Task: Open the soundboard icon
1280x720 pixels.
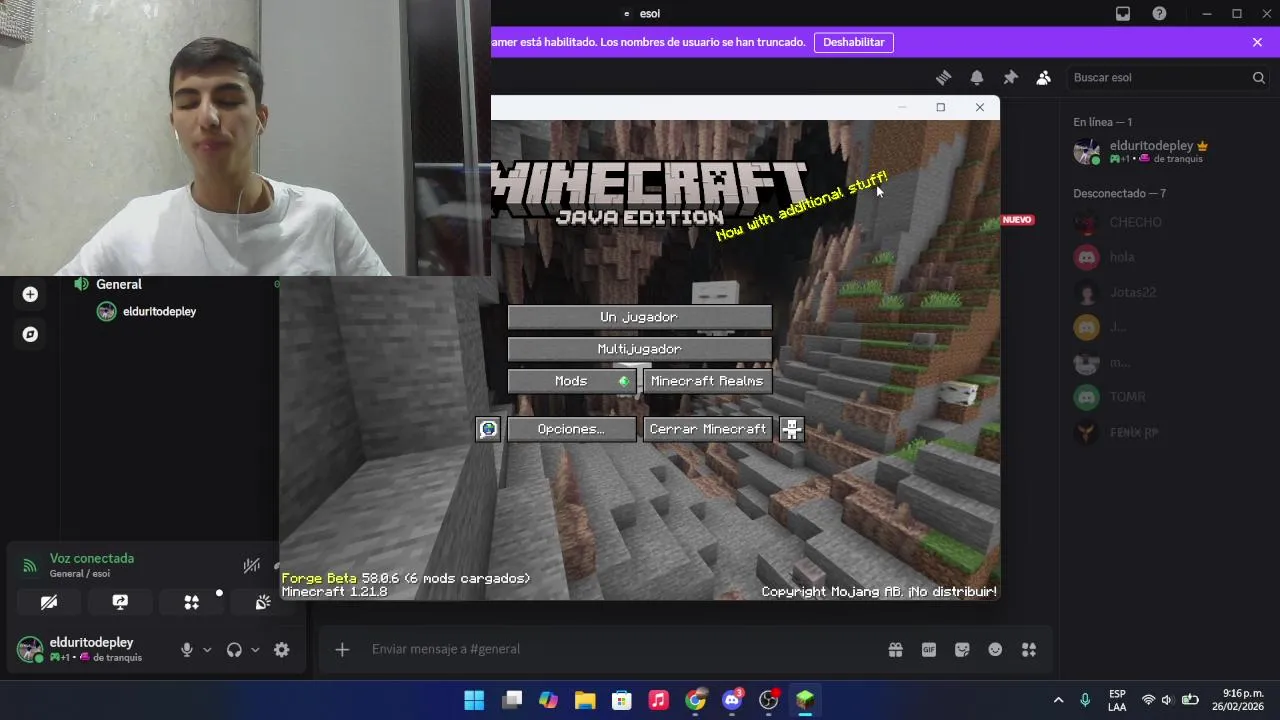Action: click(x=263, y=602)
